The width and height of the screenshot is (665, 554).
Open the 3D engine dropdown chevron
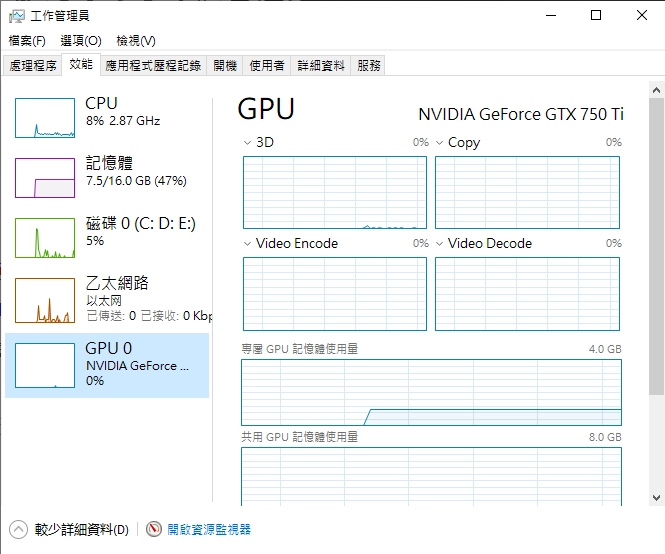pyautogui.click(x=248, y=143)
